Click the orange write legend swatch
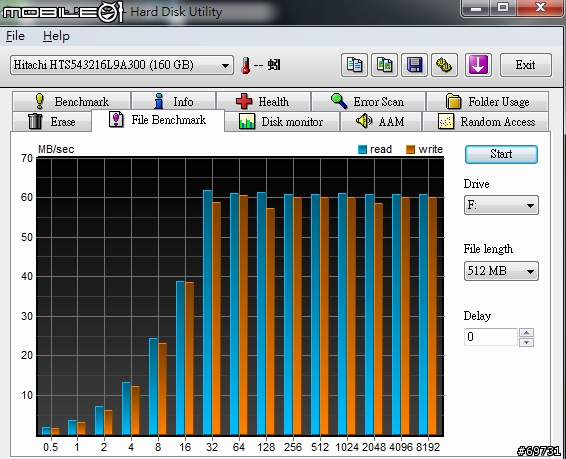Screen dimensions: 566x459 [410, 149]
